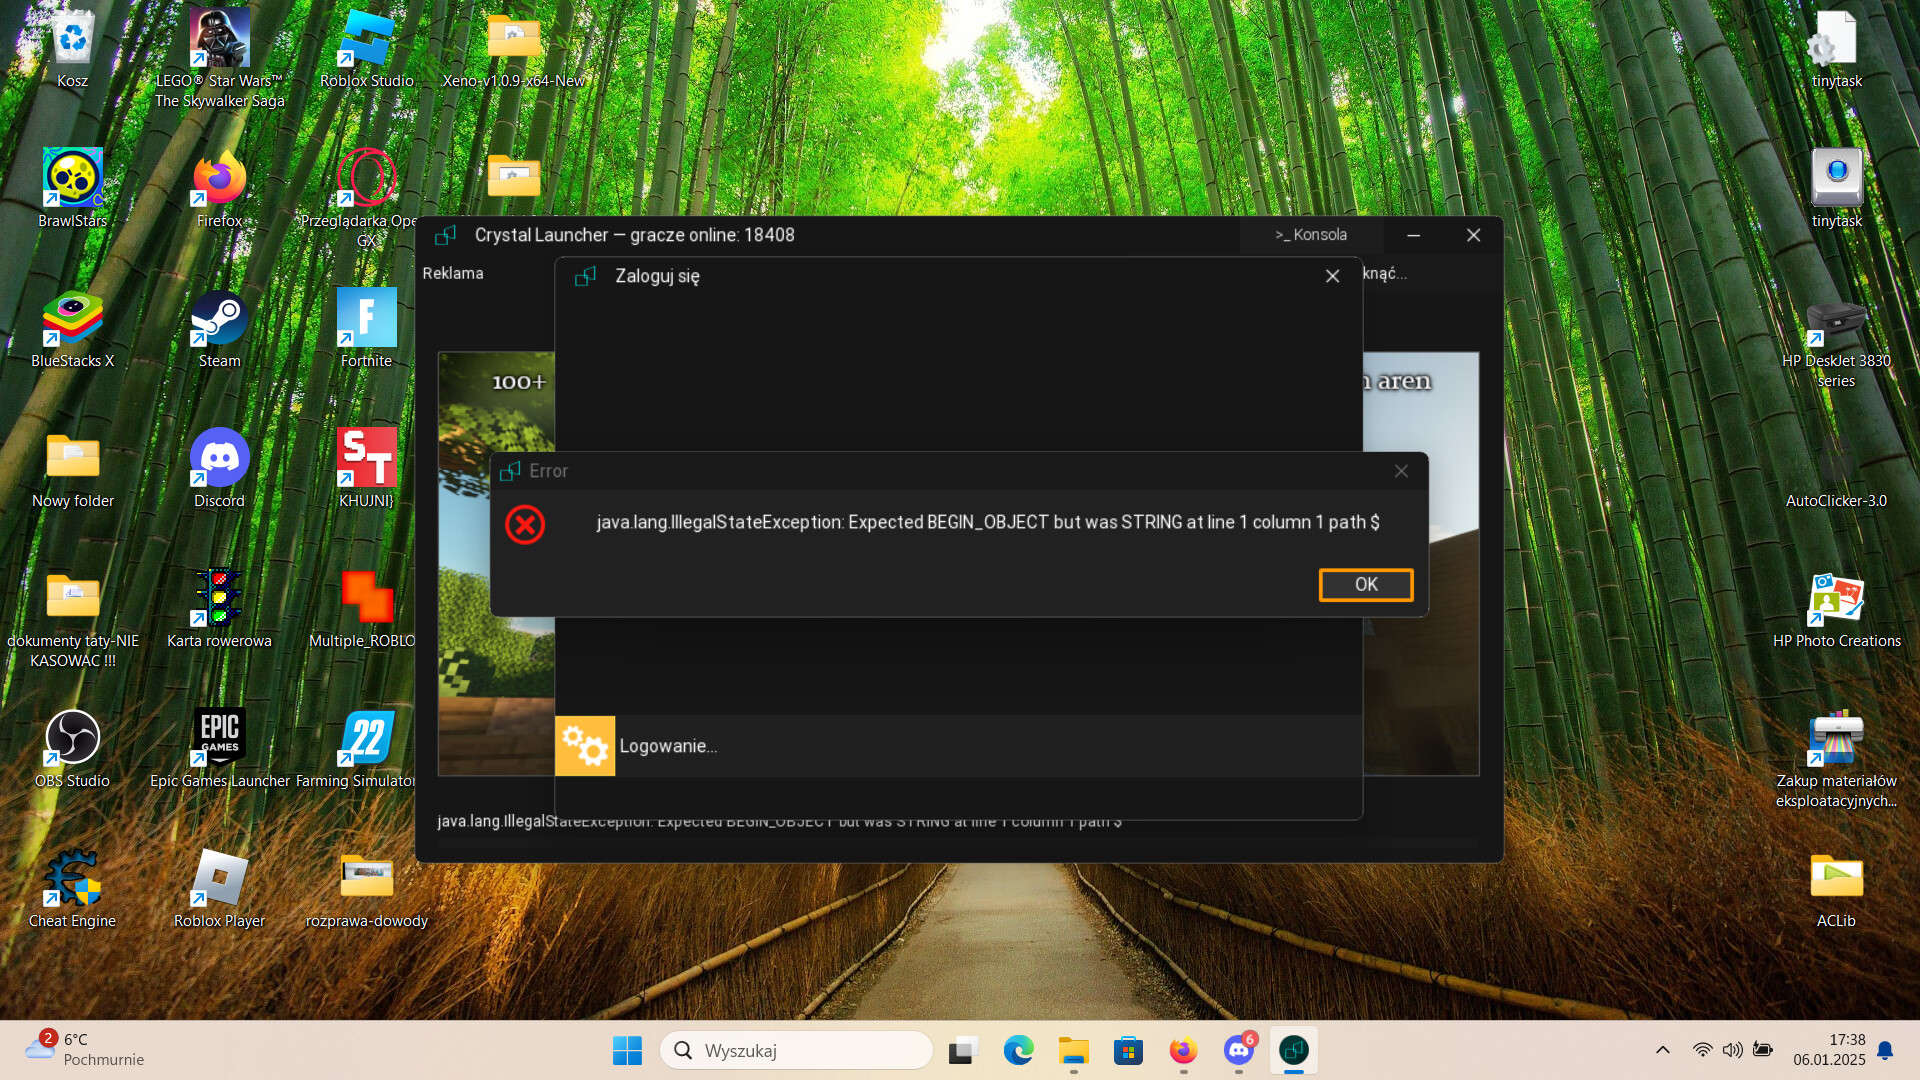Open the Steam desktop shortcut

click(219, 319)
